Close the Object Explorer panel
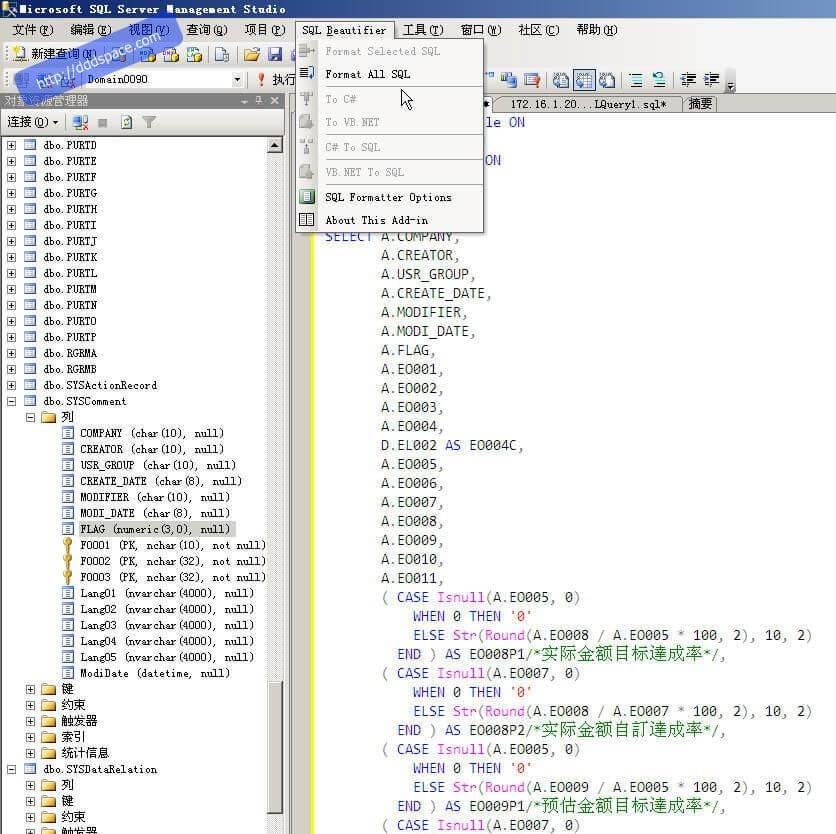Screen dimensions: 836x834 click(275, 100)
